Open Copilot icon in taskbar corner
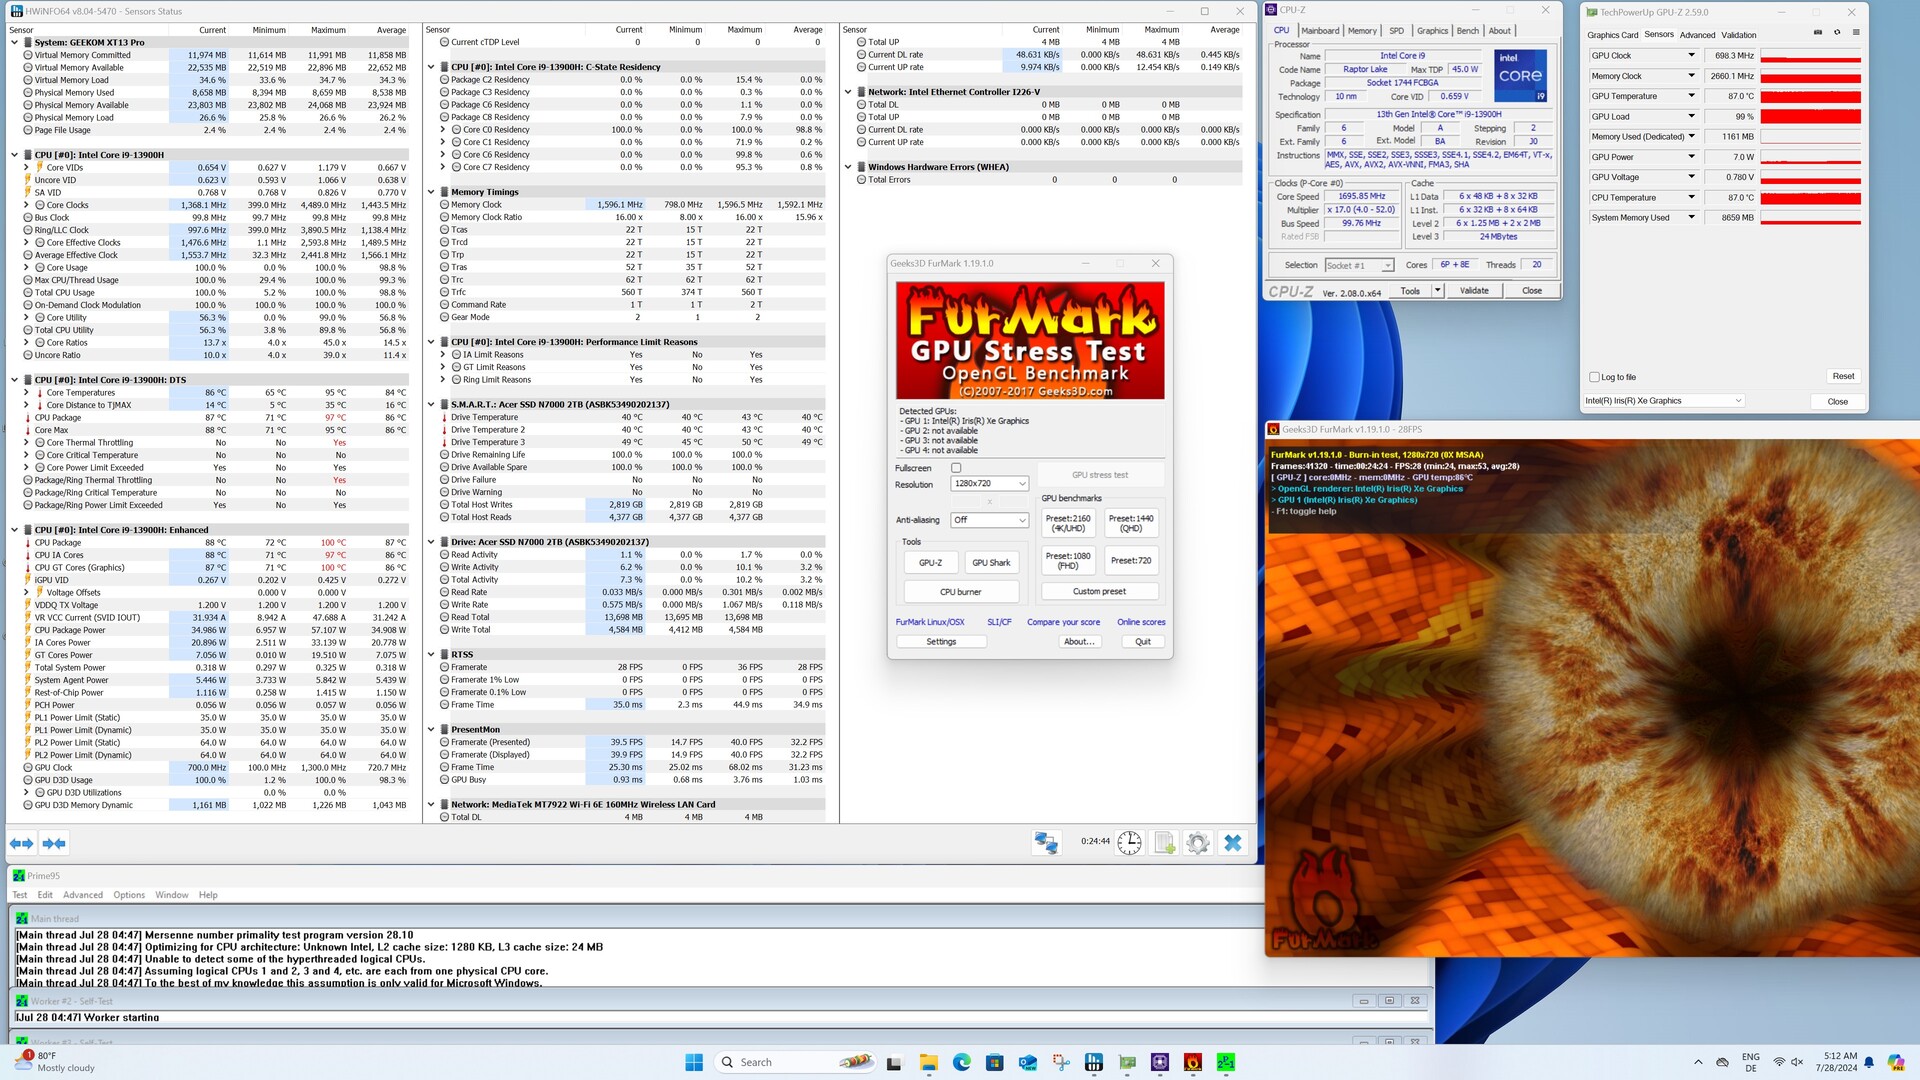 tap(1896, 1062)
